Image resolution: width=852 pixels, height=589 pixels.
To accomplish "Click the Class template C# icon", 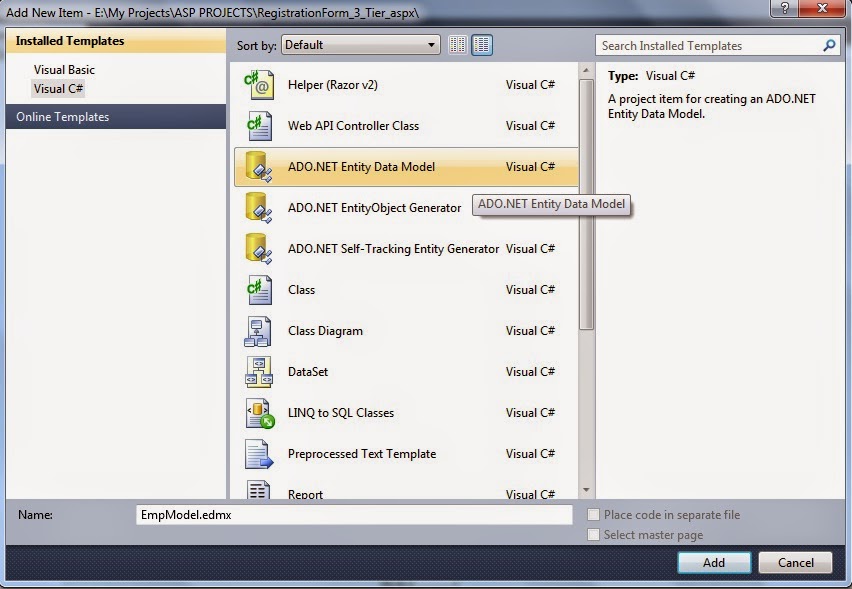I will click(259, 290).
